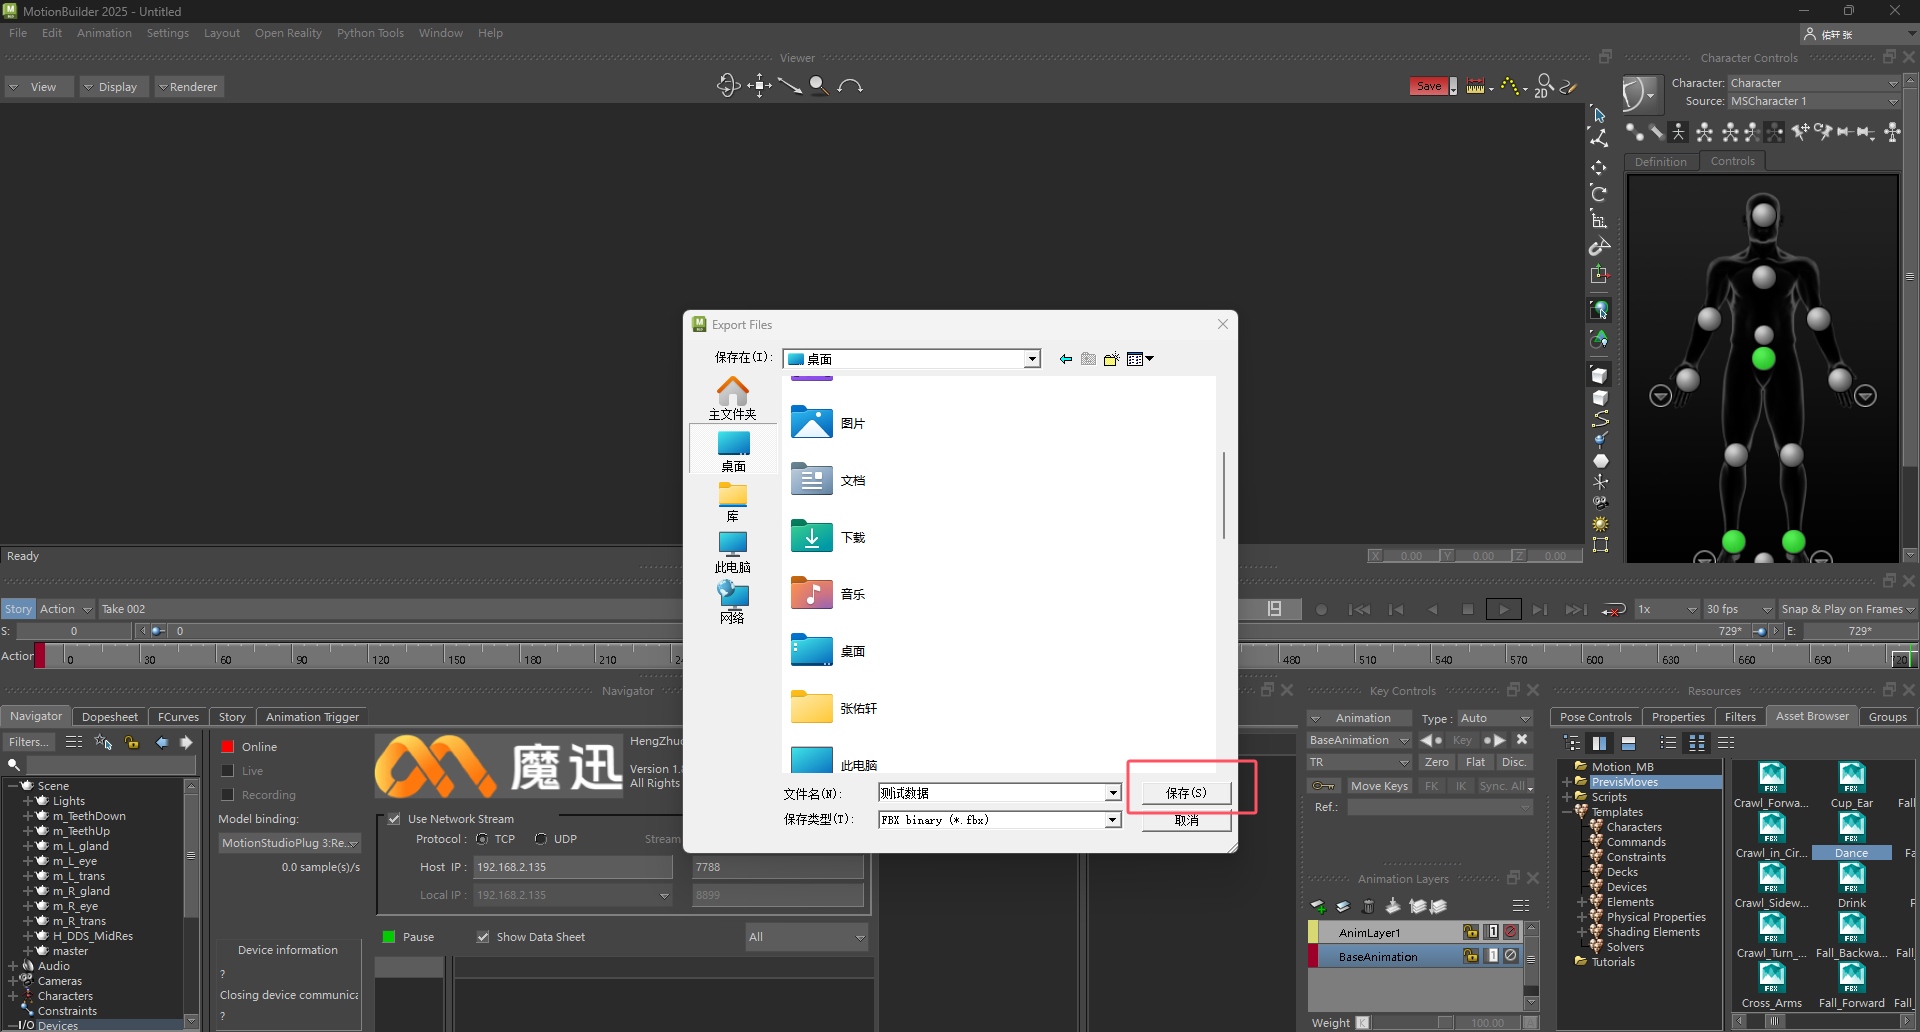Click the record button in transport controls
Viewport: 1920px width, 1032px height.
(x=1321, y=609)
